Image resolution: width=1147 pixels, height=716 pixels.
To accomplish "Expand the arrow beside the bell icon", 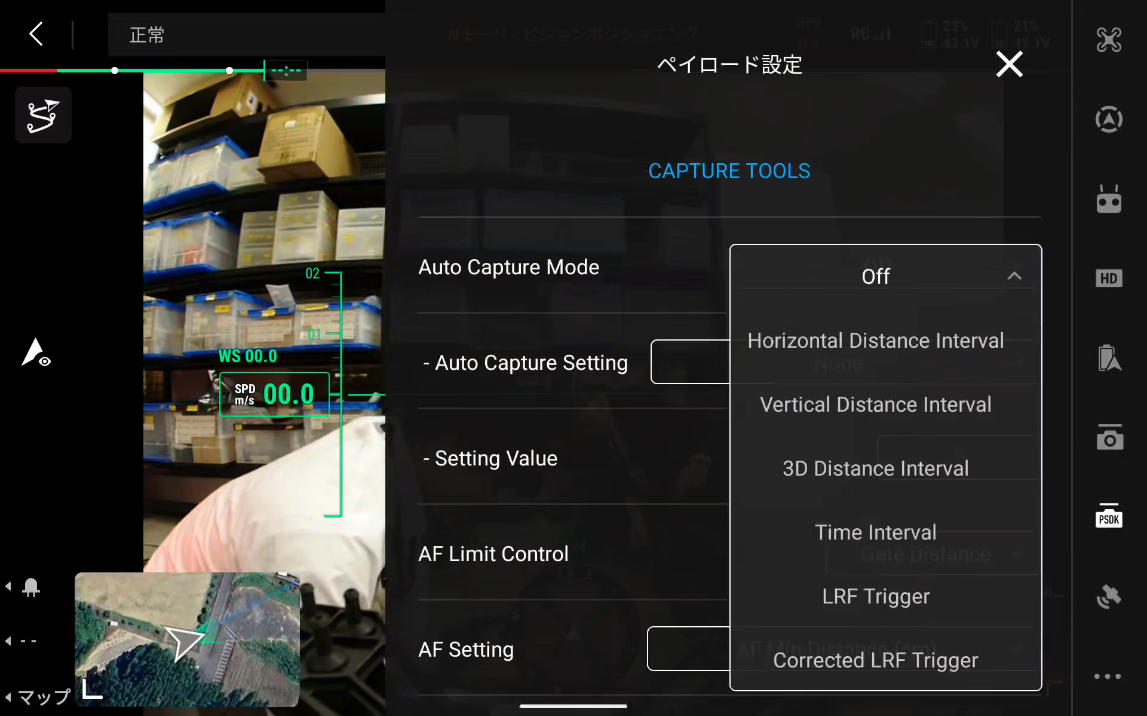I will (x=8, y=587).
